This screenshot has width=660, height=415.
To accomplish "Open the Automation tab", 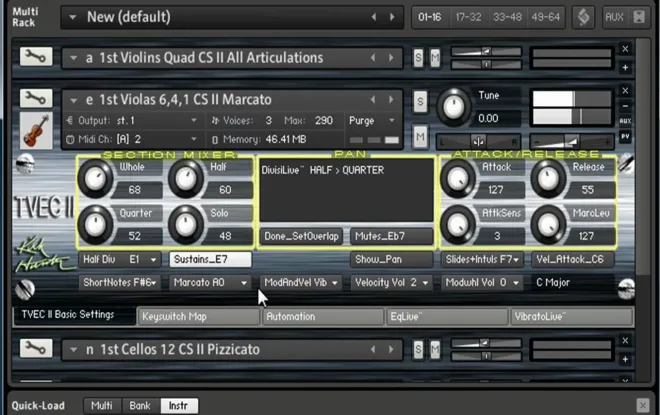I will (x=323, y=317).
